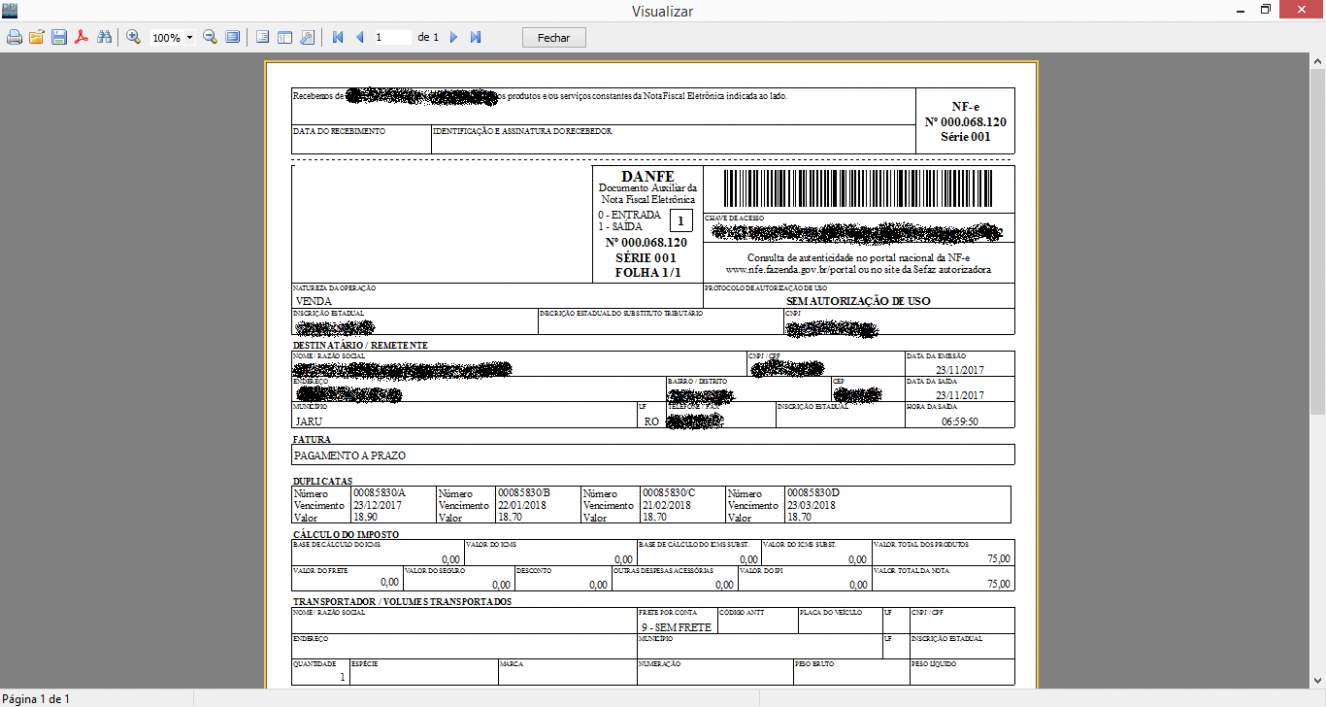Image resolution: width=1326 pixels, height=707 pixels.
Task: Expand the 100% zoom dropdown
Action: pyautogui.click(x=190, y=38)
